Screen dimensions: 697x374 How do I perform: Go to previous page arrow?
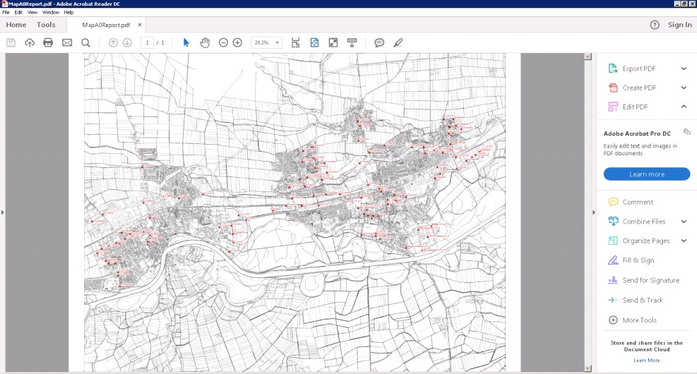(x=113, y=43)
